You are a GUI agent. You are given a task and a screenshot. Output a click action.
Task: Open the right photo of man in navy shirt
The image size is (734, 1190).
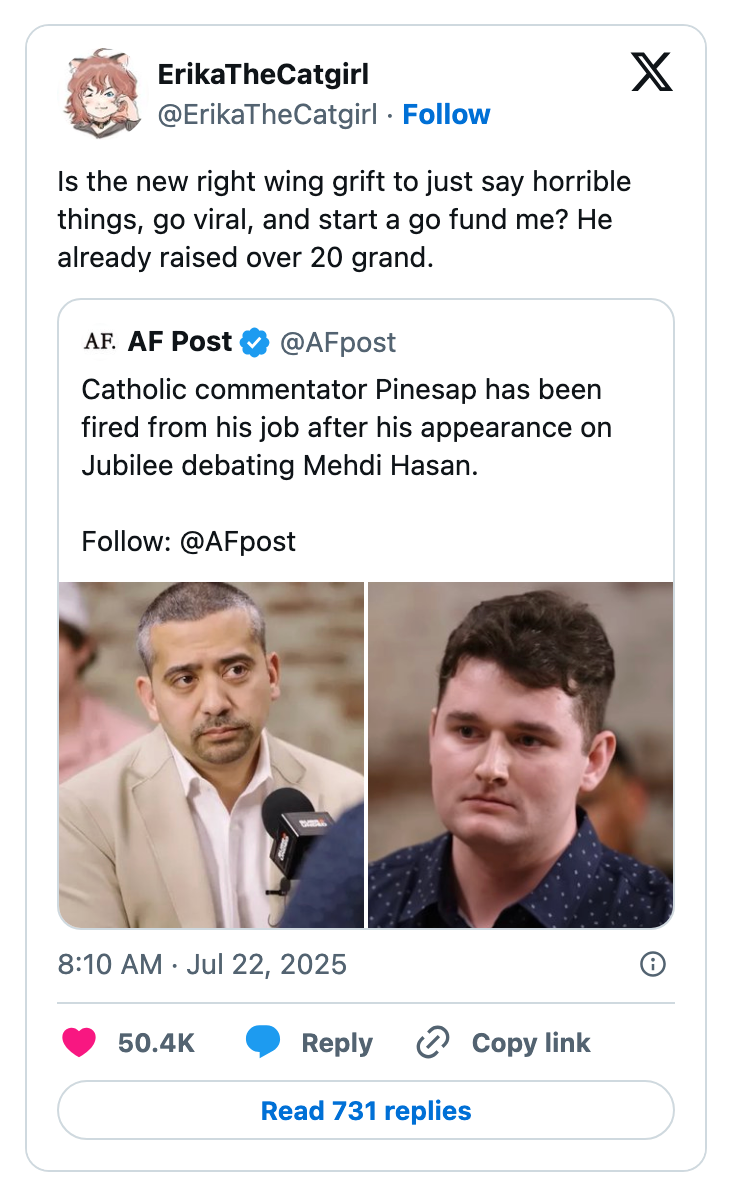tap(521, 755)
